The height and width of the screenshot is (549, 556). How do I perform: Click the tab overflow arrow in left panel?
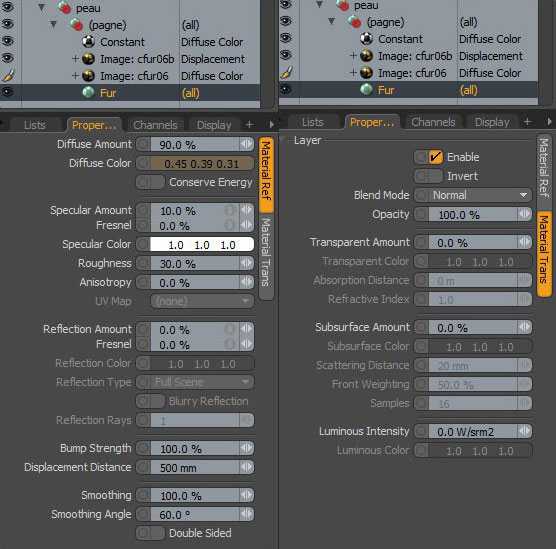271,124
